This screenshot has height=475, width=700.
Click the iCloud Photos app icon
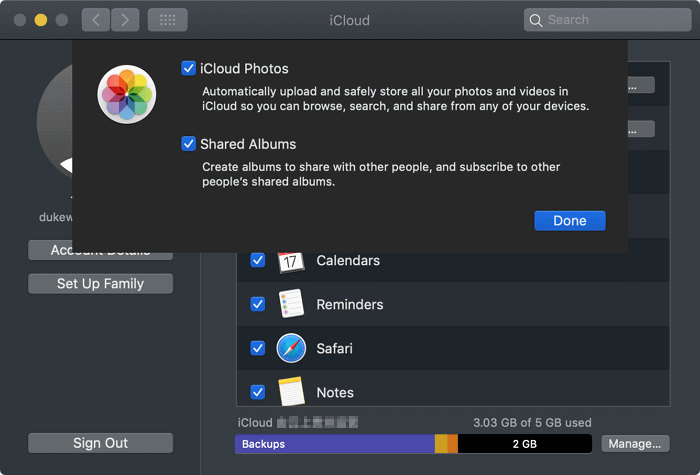126,94
